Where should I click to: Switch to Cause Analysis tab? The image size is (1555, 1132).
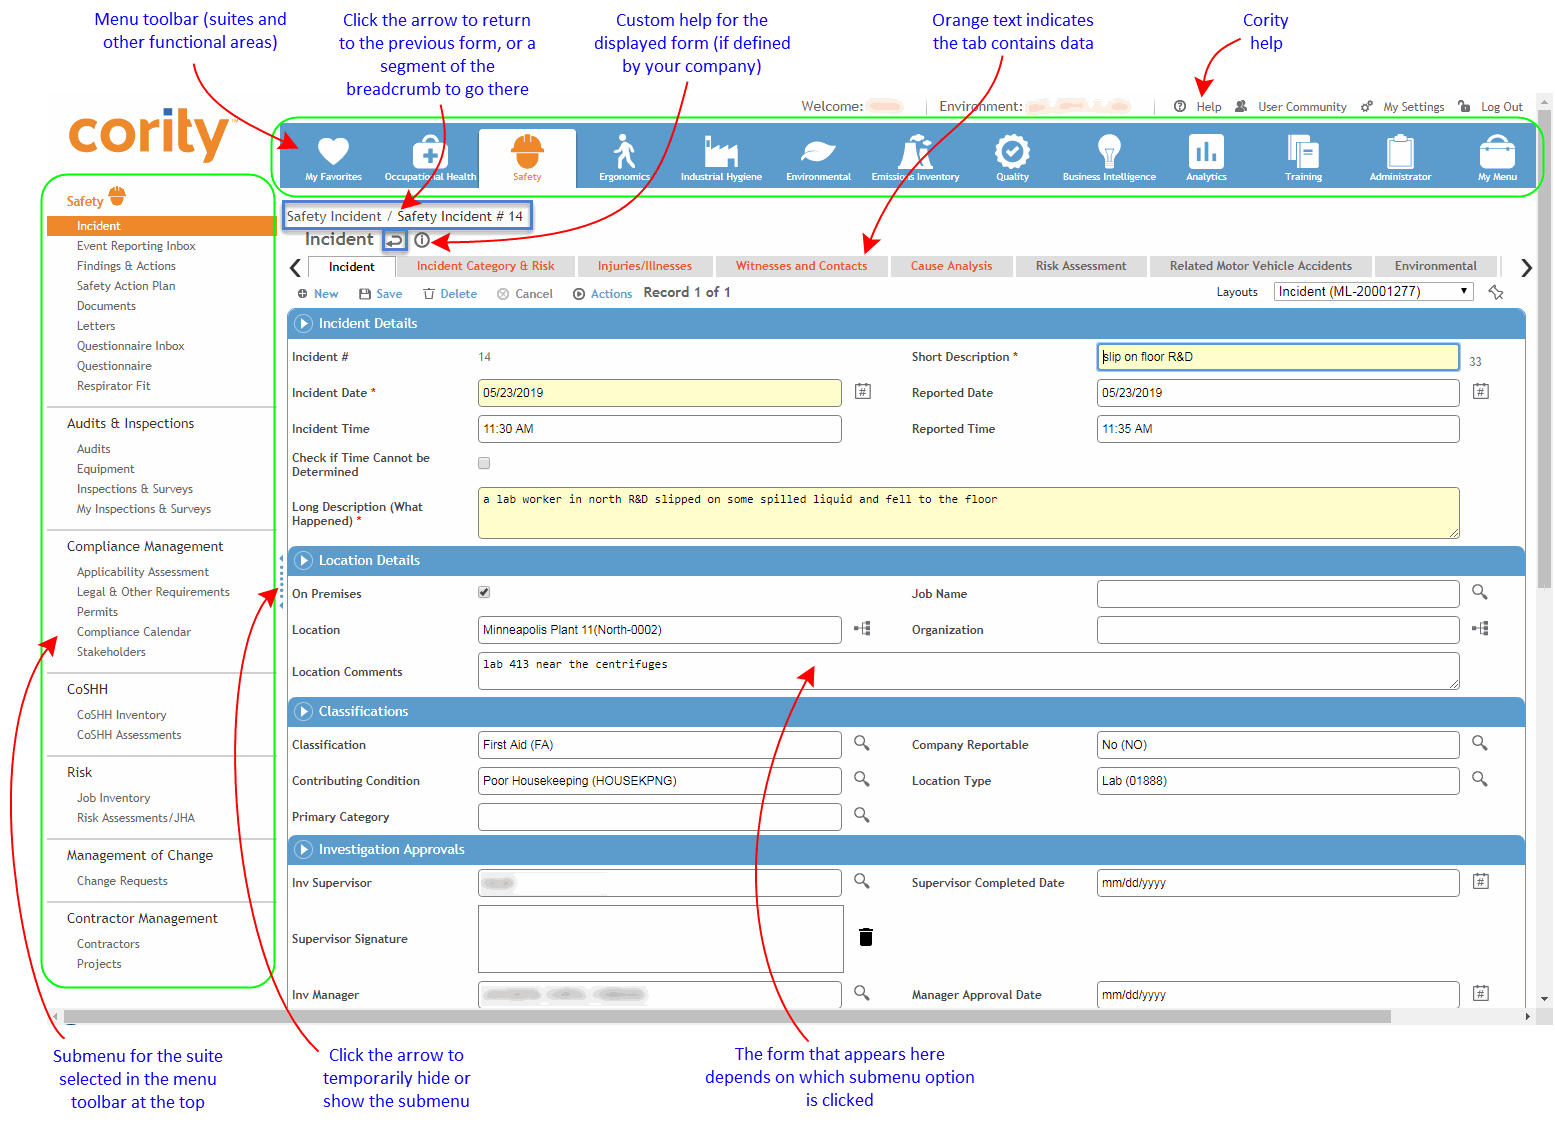tap(951, 266)
